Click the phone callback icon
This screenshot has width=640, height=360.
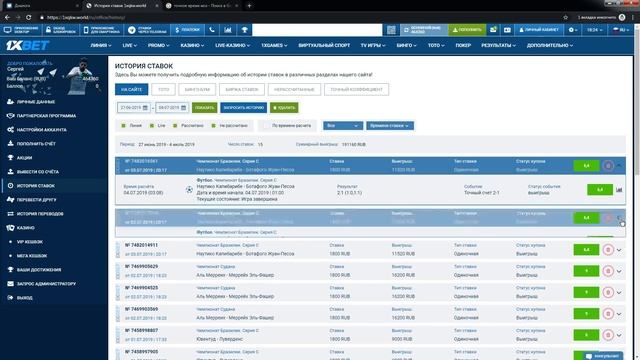click(x=212, y=30)
